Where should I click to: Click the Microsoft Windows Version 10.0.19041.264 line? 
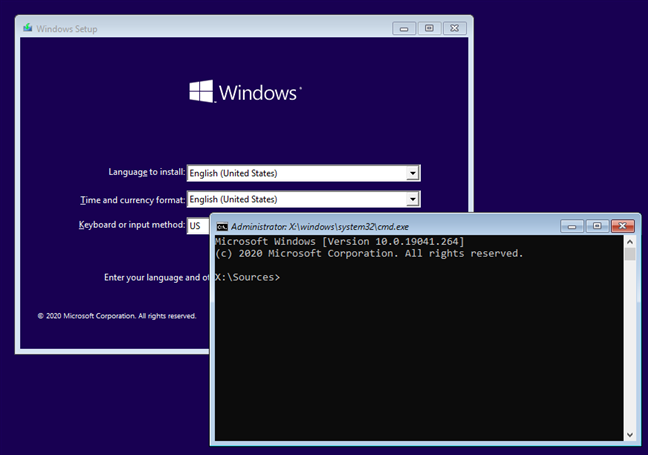click(x=339, y=241)
